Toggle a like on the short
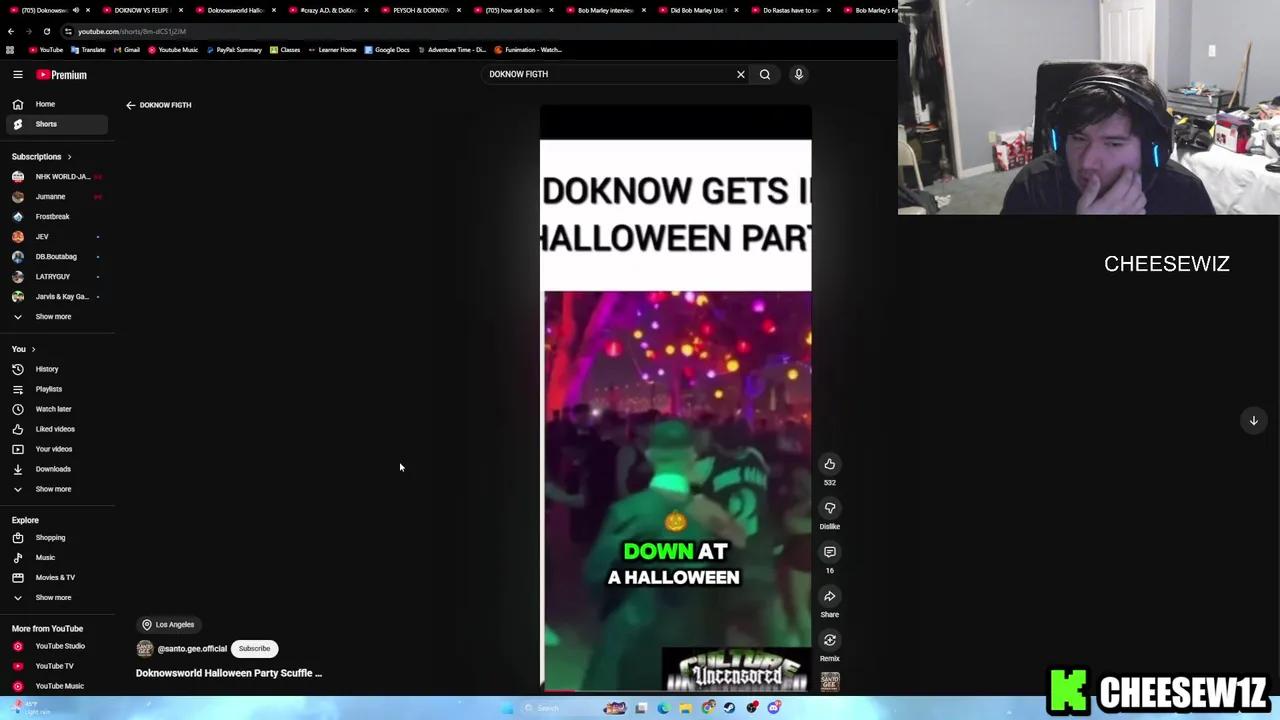 point(829,464)
